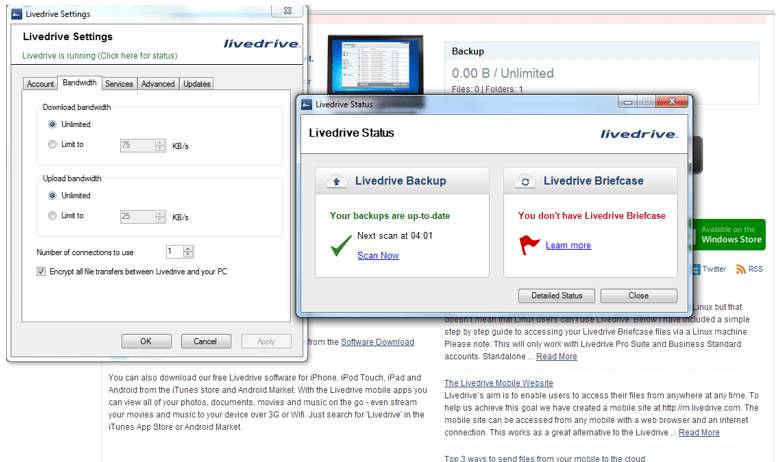Click Learn more about Briefcase link
783x462 pixels.
[x=568, y=245]
